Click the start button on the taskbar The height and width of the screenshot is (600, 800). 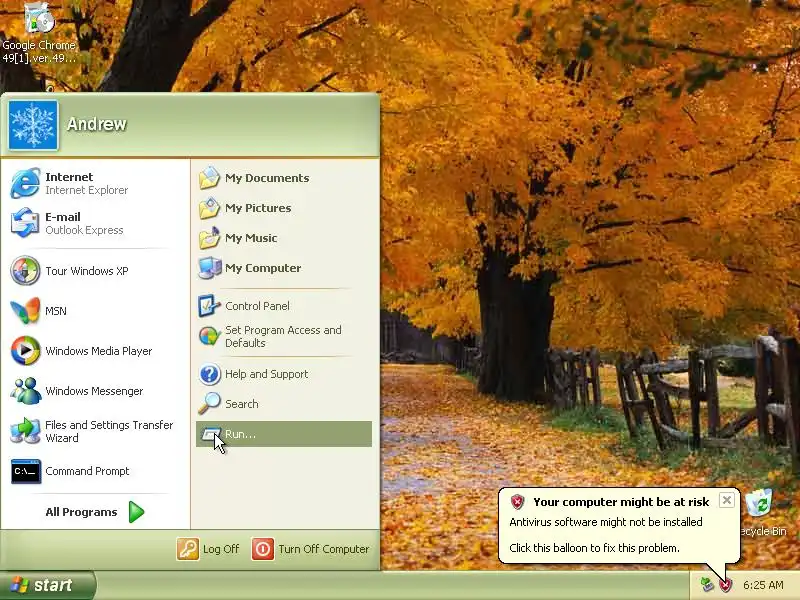47,585
